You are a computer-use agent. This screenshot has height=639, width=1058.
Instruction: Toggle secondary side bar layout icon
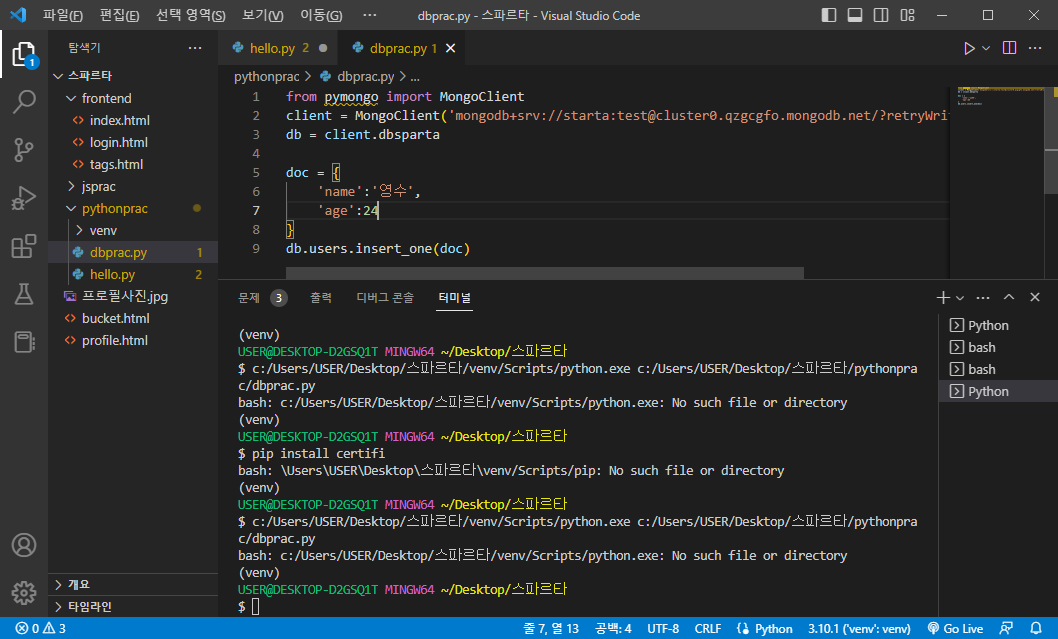pyautogui.click(x=881, y=15)
